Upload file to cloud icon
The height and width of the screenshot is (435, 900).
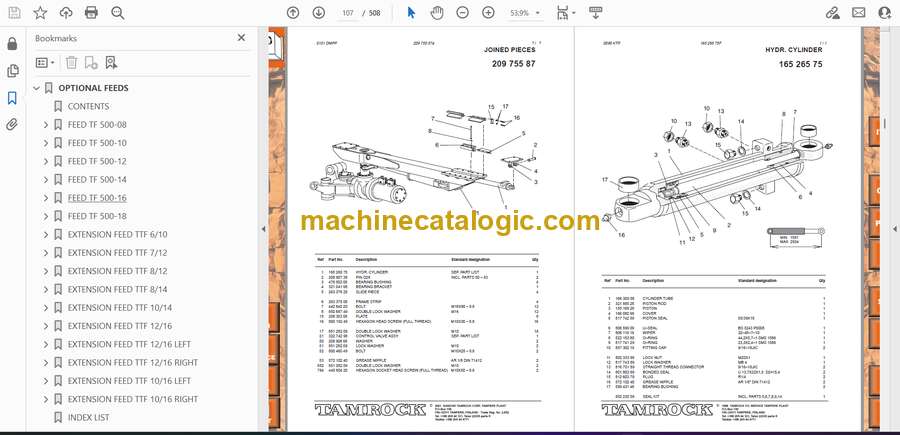[x=66, y=13]
